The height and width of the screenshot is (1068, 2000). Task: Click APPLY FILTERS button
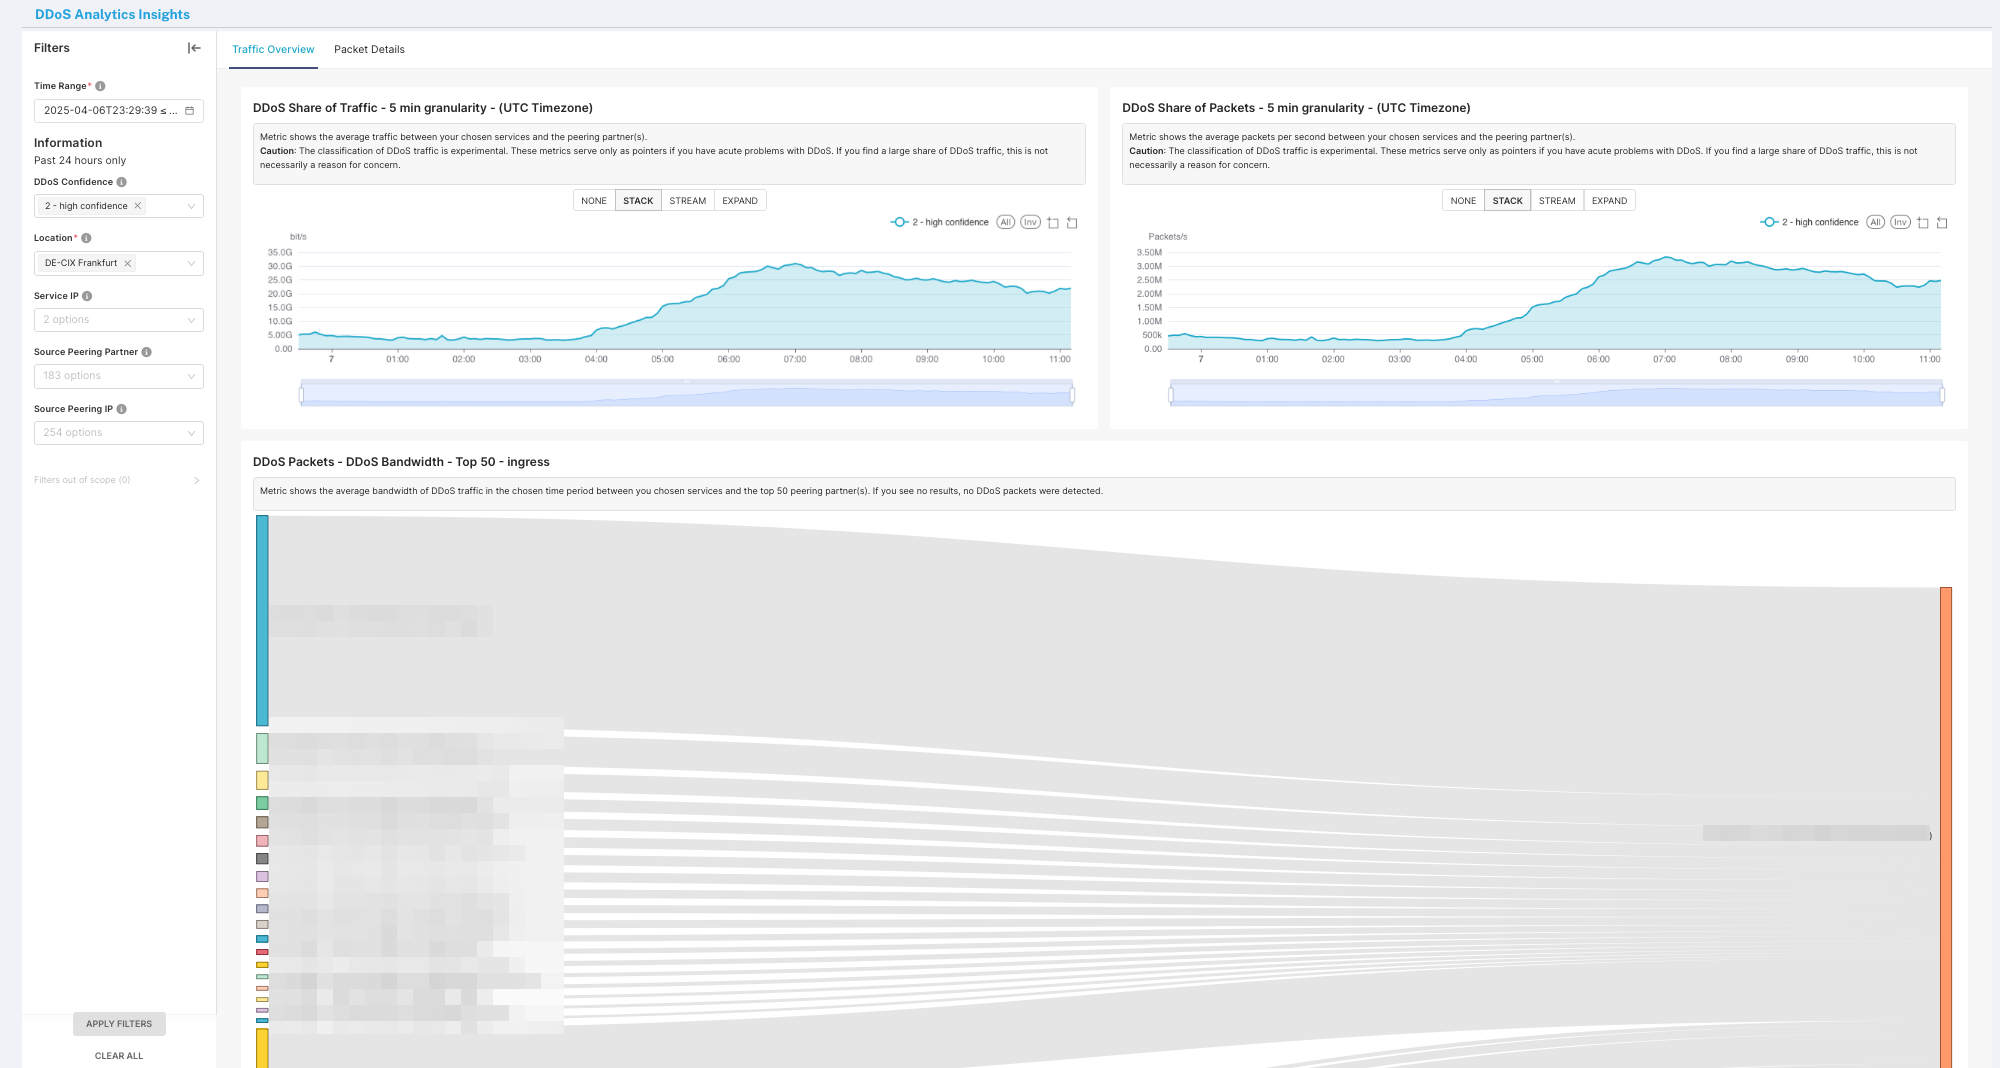point(119,1024)
